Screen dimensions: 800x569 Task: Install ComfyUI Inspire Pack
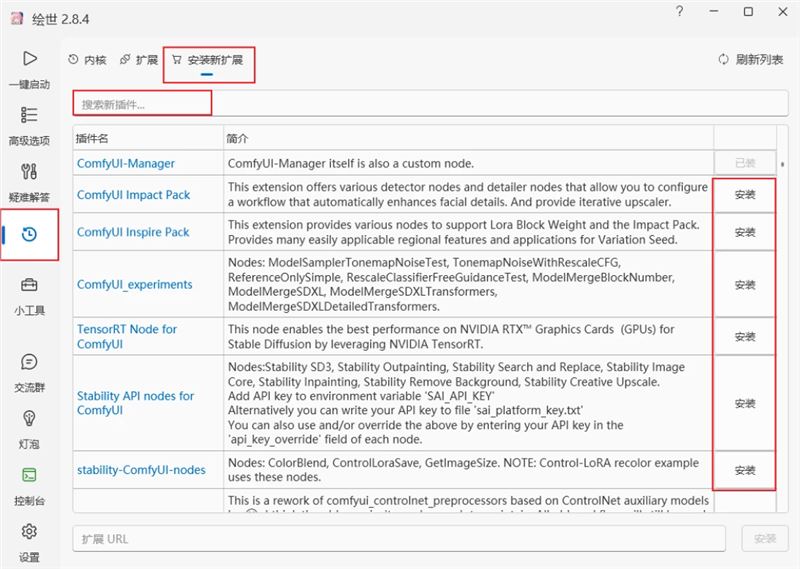(745, 233)
